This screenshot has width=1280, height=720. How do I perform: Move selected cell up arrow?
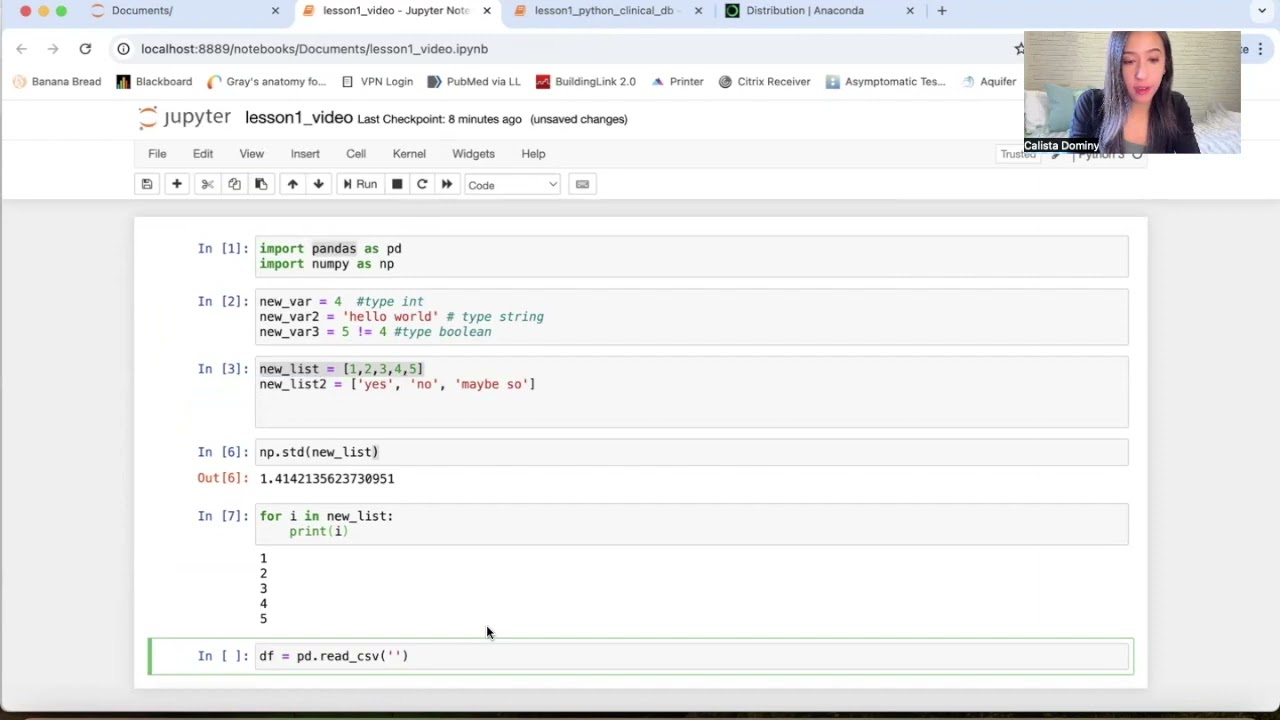tap(292, 184)
